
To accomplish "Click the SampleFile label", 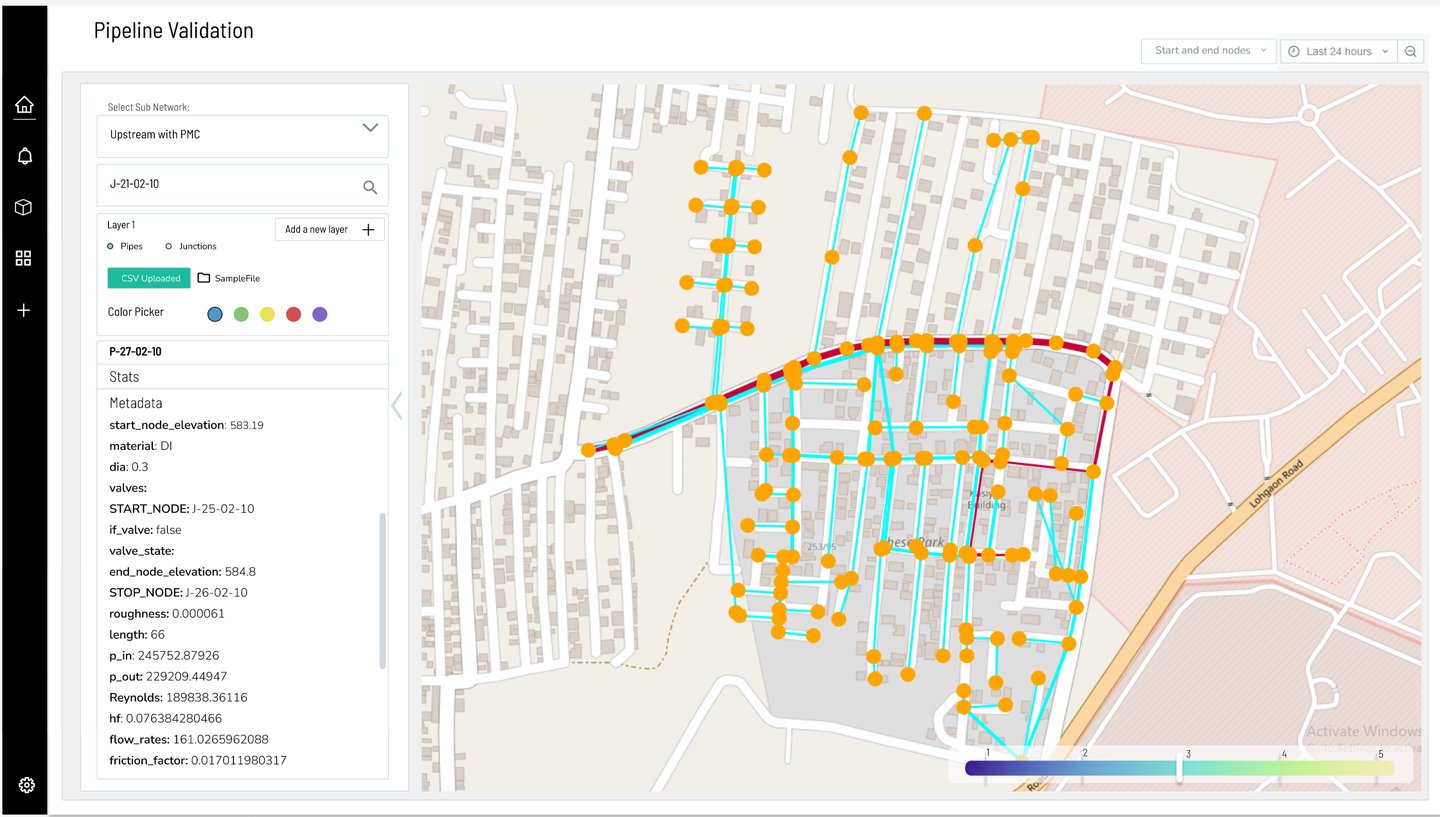I will click(x=237, y=278).
